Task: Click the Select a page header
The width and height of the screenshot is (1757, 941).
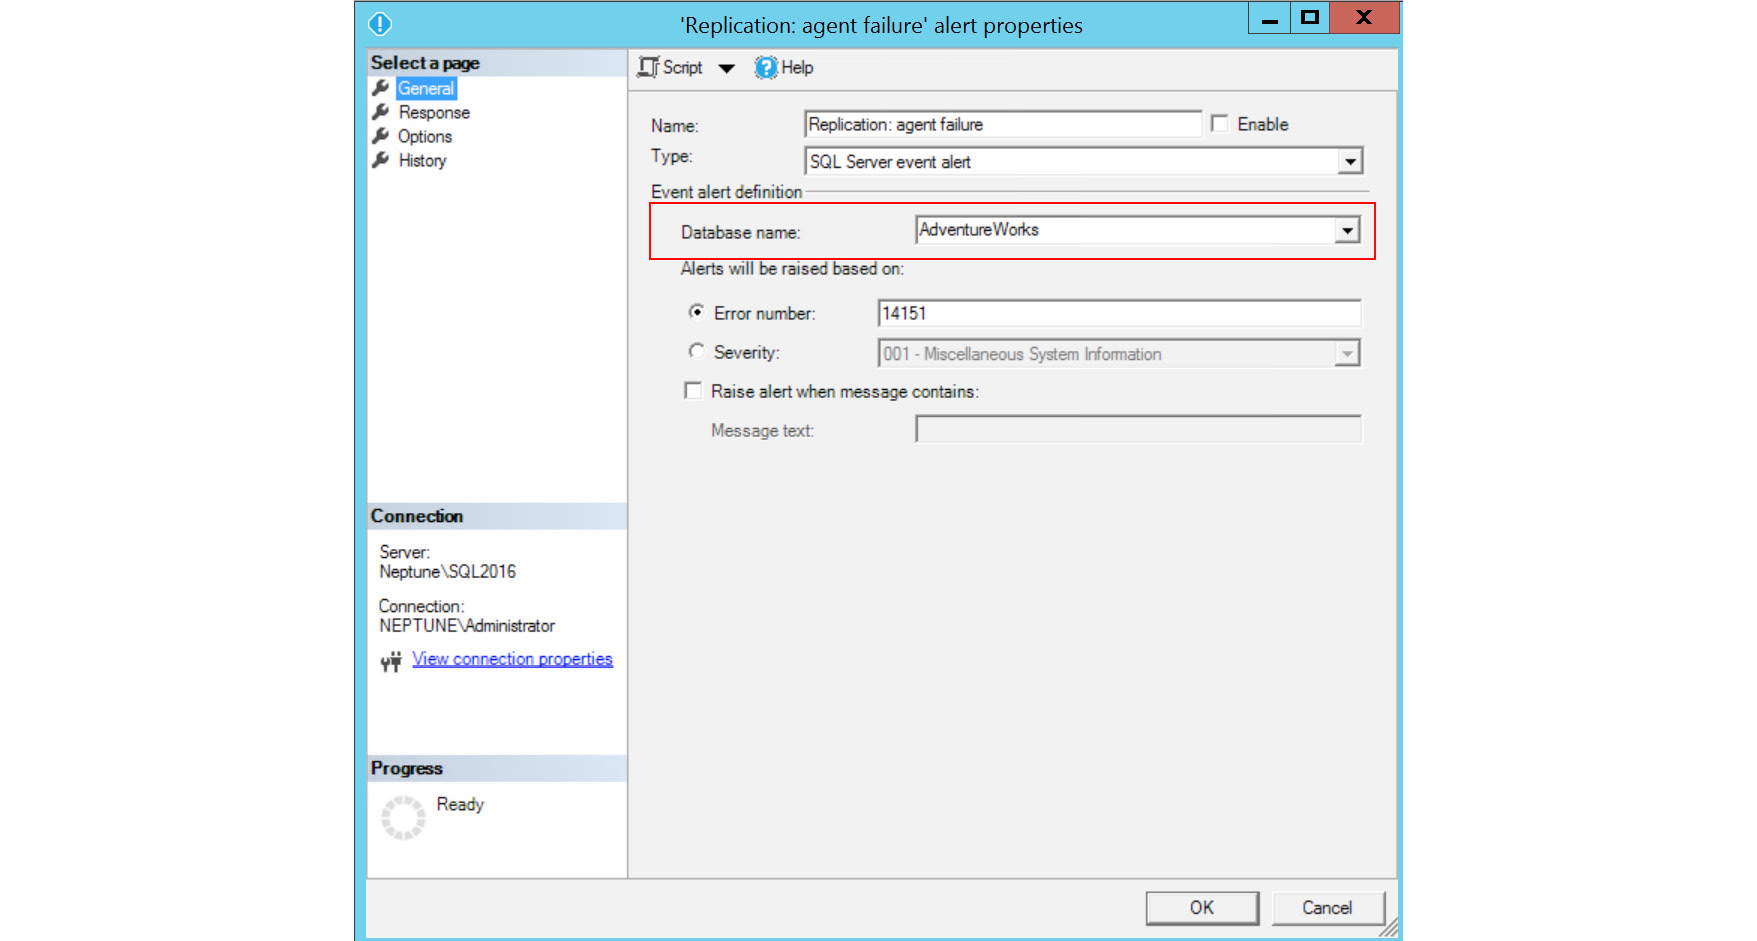Action: [x=497, y=63]
